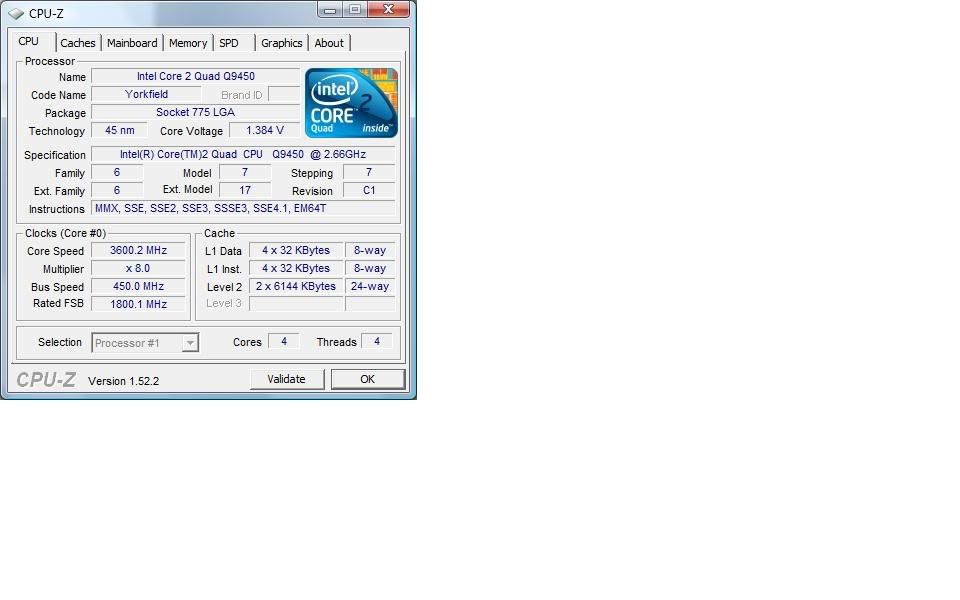Open the Processor #1 selection dropdown
The height and width of the screenshot is (600, 960).
tap(145, 343)
